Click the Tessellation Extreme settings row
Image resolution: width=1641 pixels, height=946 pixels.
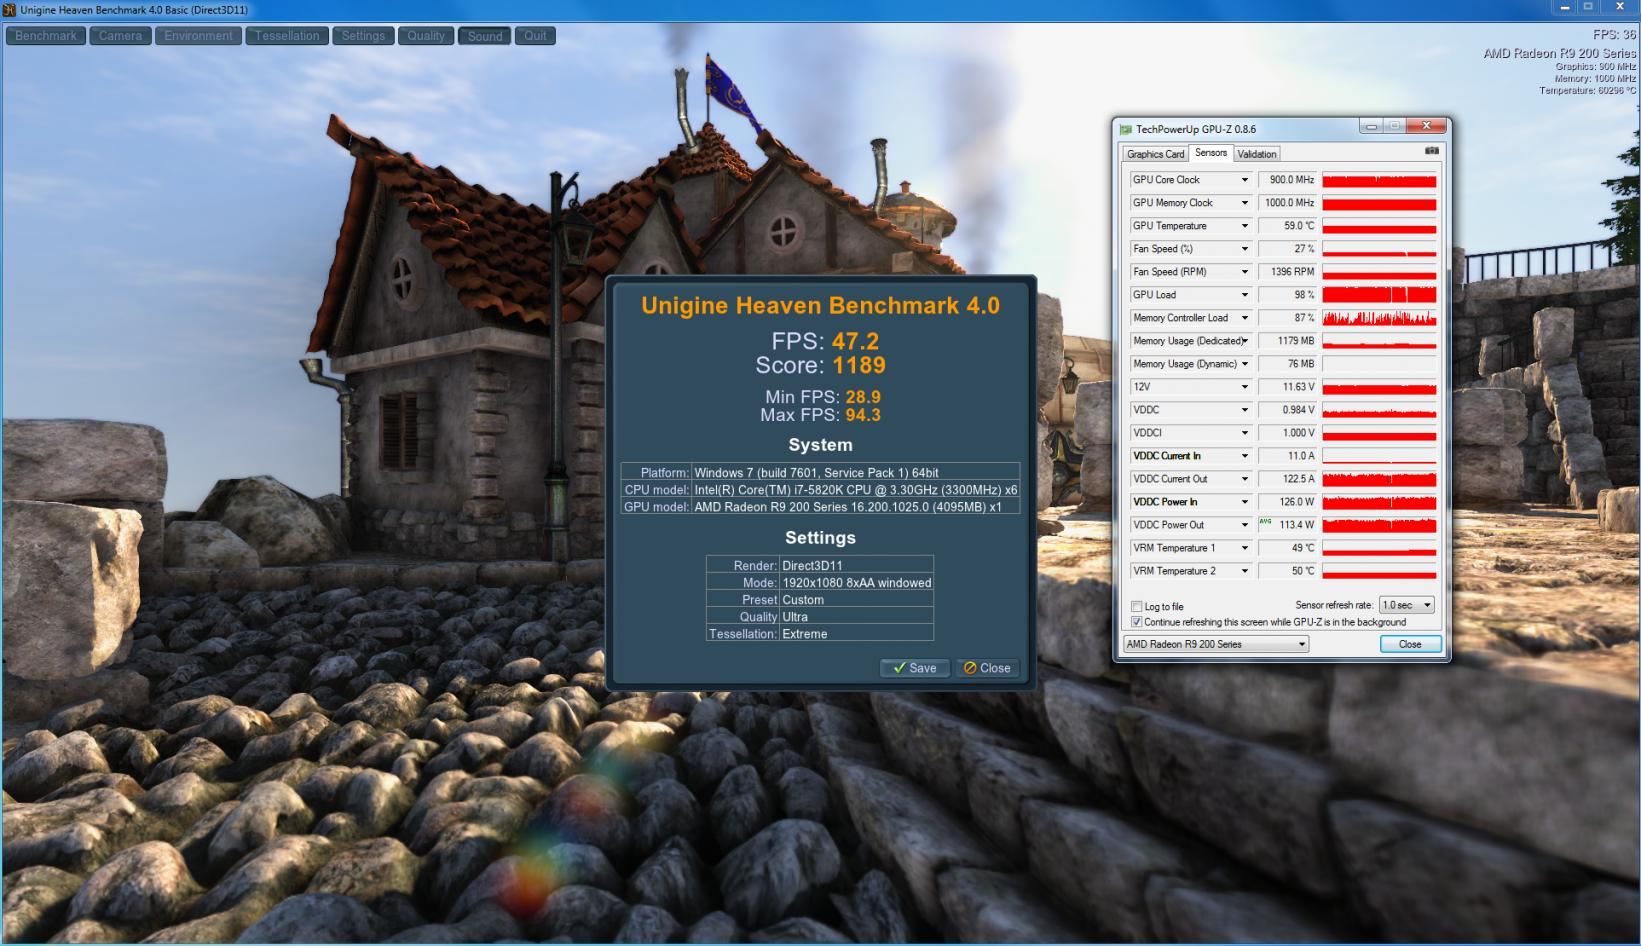820,634
